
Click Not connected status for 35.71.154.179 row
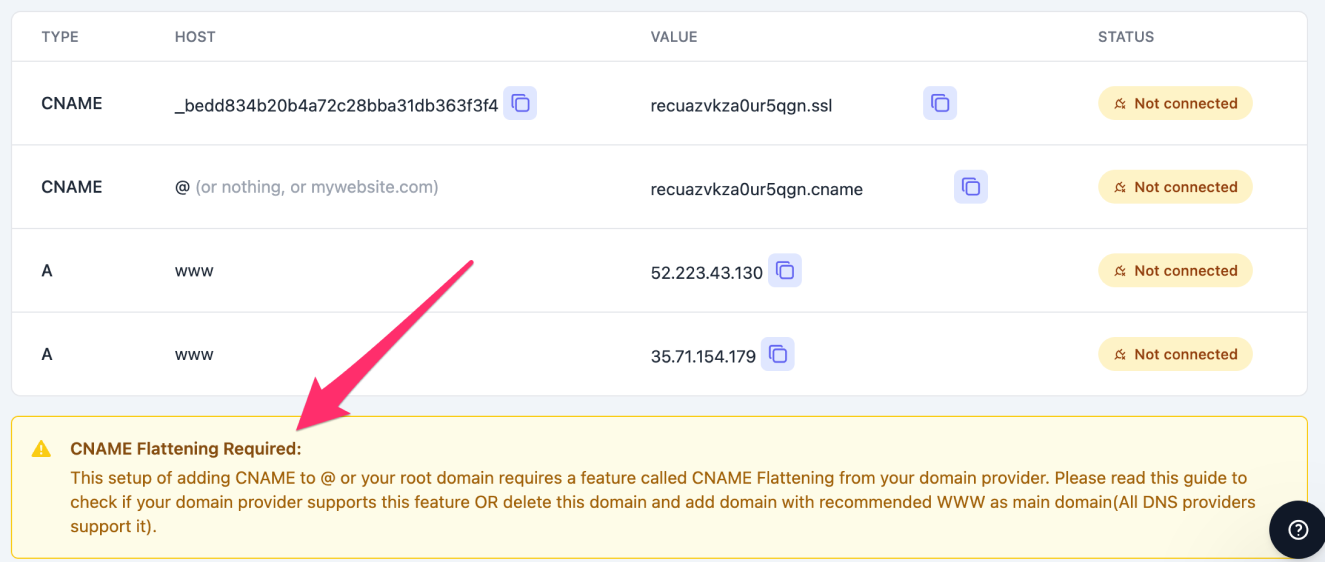(1175, 354)
